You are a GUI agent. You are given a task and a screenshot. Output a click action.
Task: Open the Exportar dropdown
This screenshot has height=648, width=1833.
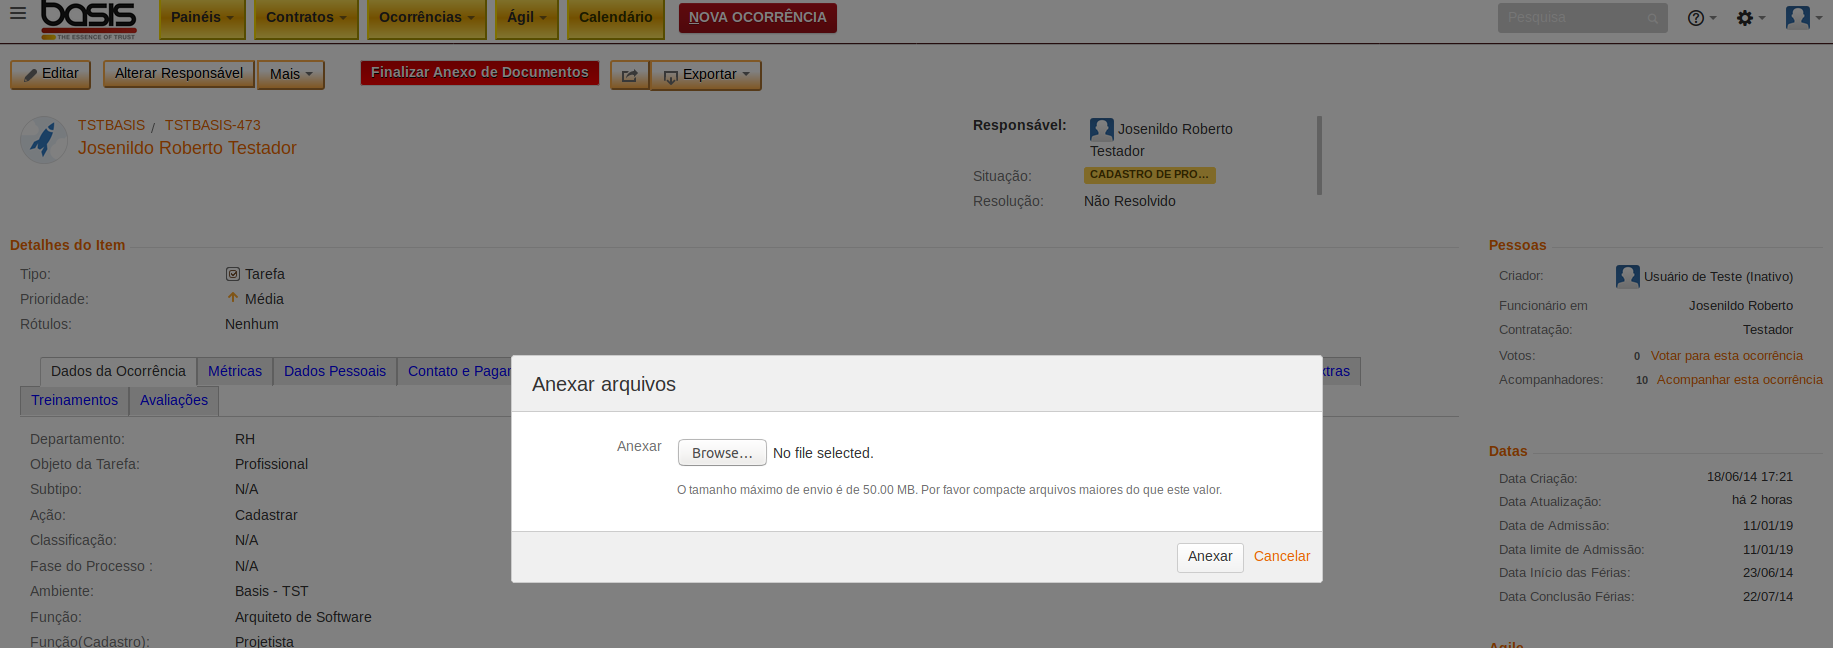[x=707, y=75]
